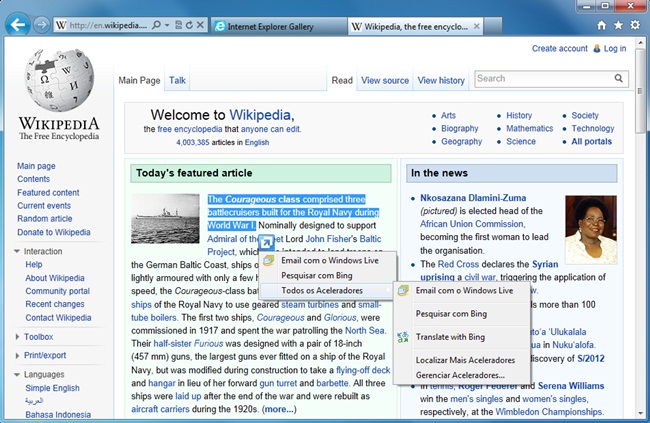Viewport: 650px width, 423px height.
Task: Close the Wikipedia tab with its X
Action: tap(477, 26)
